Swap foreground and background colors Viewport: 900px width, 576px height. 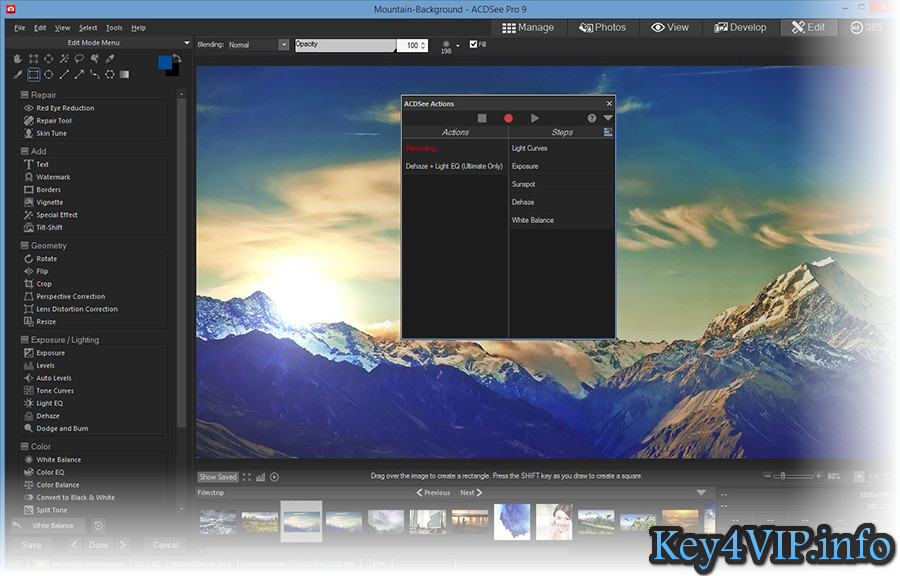tap(177, 59)
